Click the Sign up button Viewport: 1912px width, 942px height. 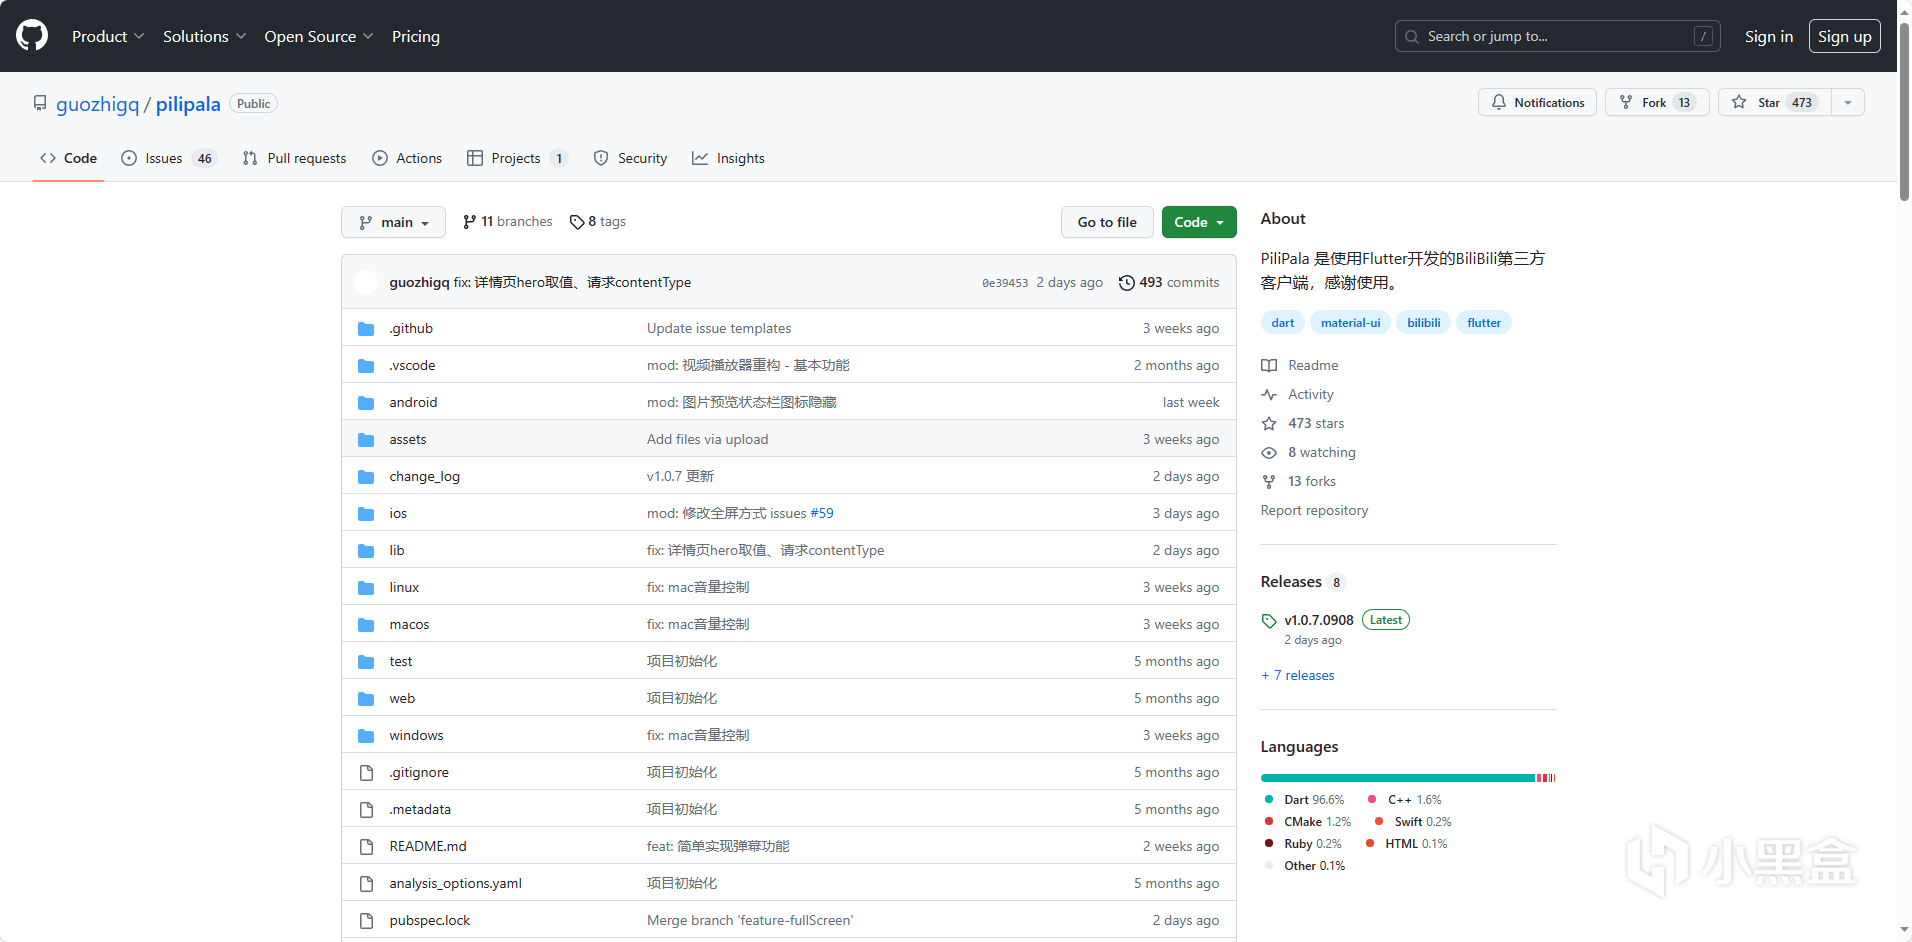click(x=1845, y=36)
